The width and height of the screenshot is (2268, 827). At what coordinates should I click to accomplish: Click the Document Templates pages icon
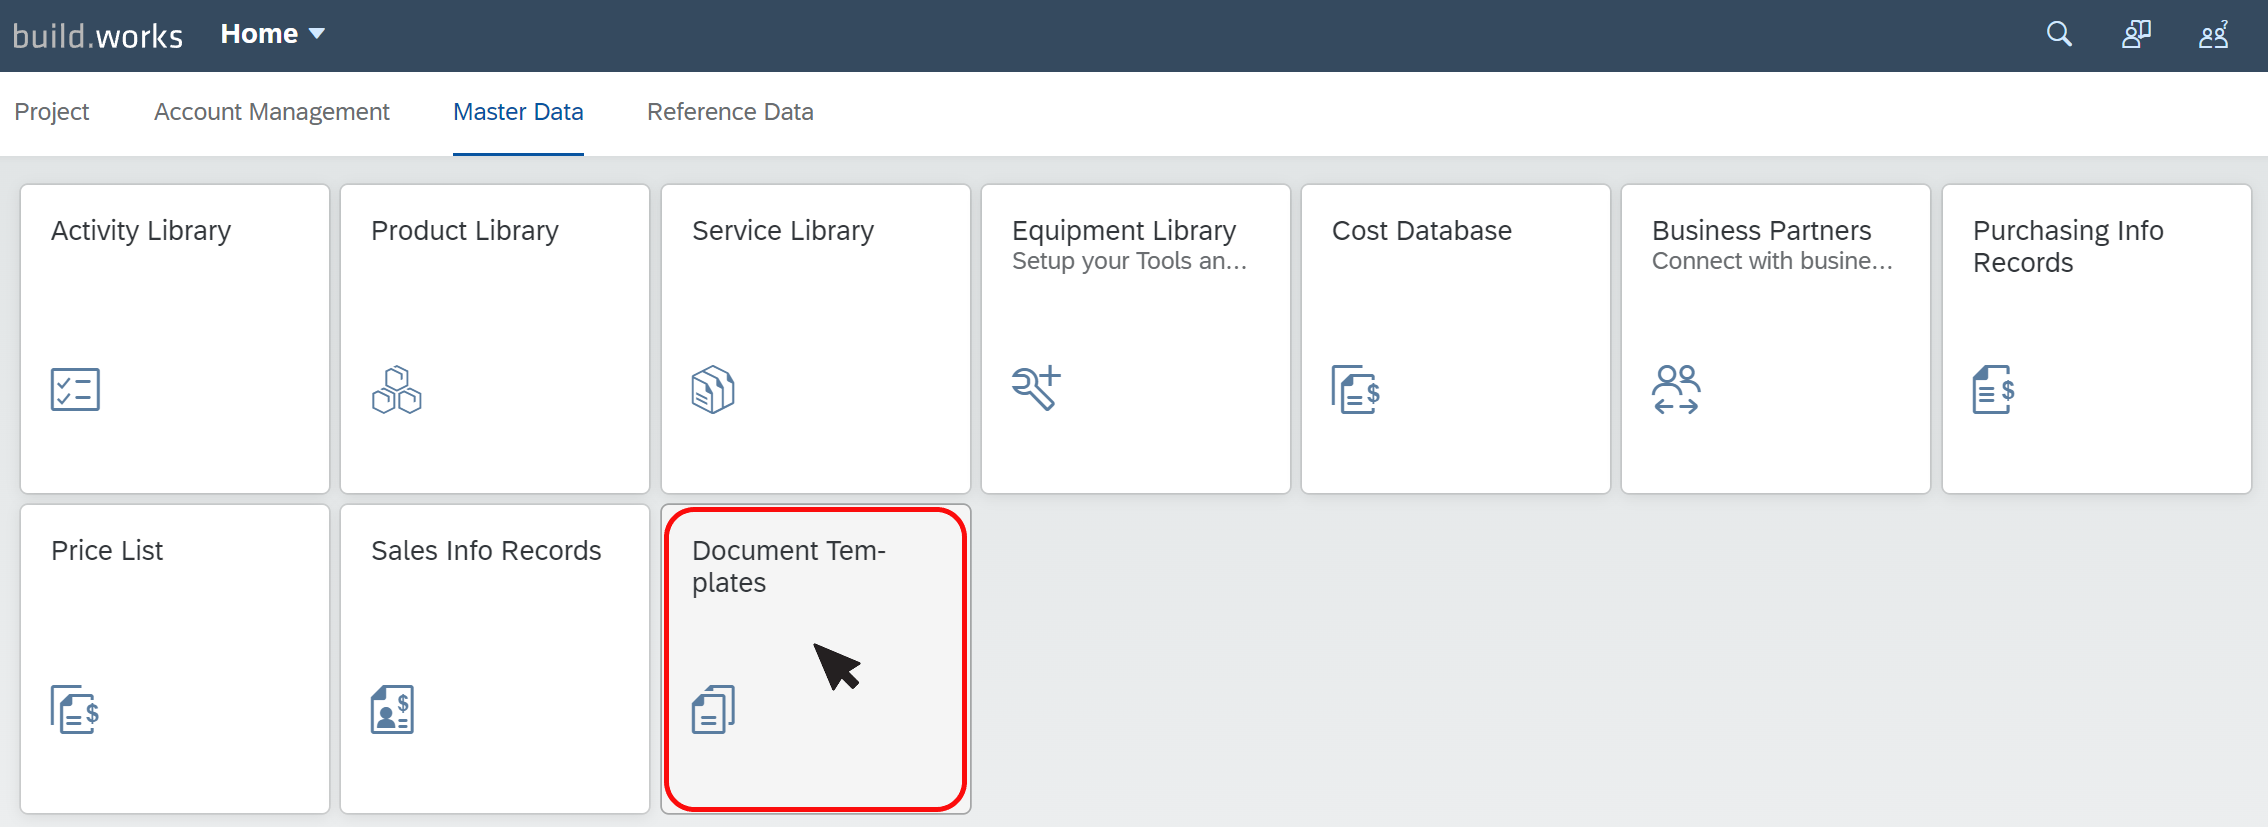(x=713, y=709)
